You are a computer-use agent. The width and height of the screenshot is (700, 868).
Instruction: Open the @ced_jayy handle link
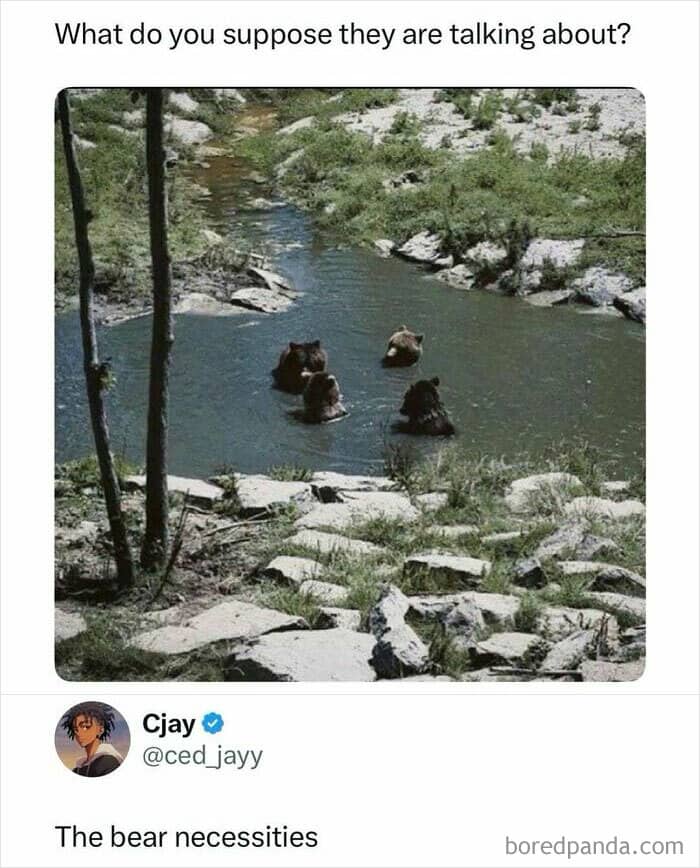click(x=203, y=756)
